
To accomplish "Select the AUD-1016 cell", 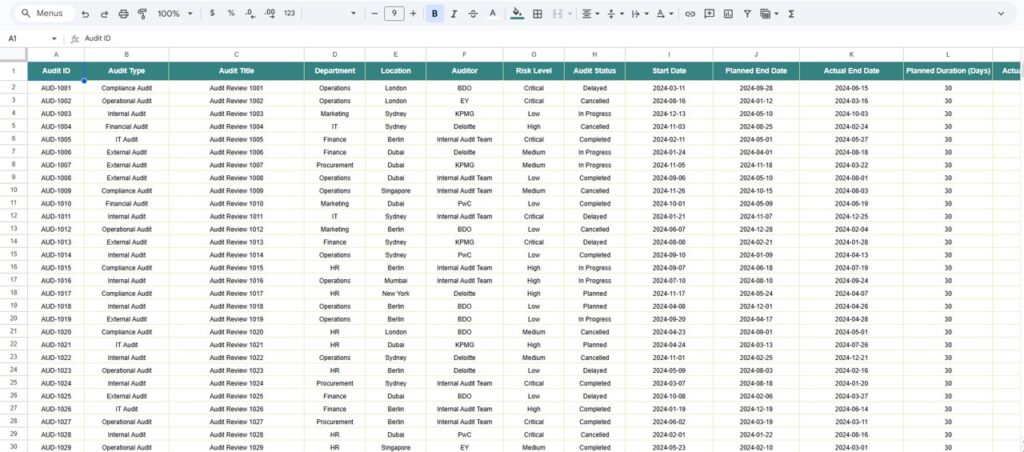I will pyautogui.click(x=56, y=280).
